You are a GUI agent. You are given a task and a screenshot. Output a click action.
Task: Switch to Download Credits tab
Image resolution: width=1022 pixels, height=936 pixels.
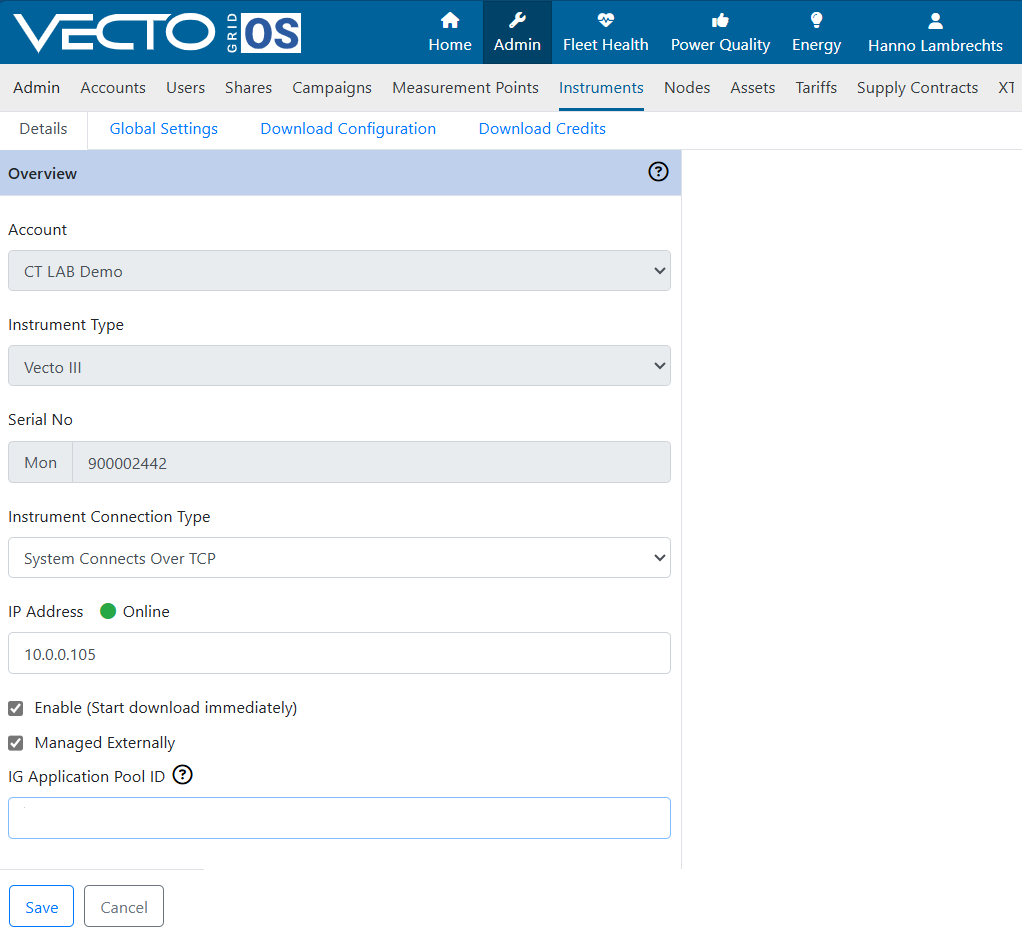[542, 129]
